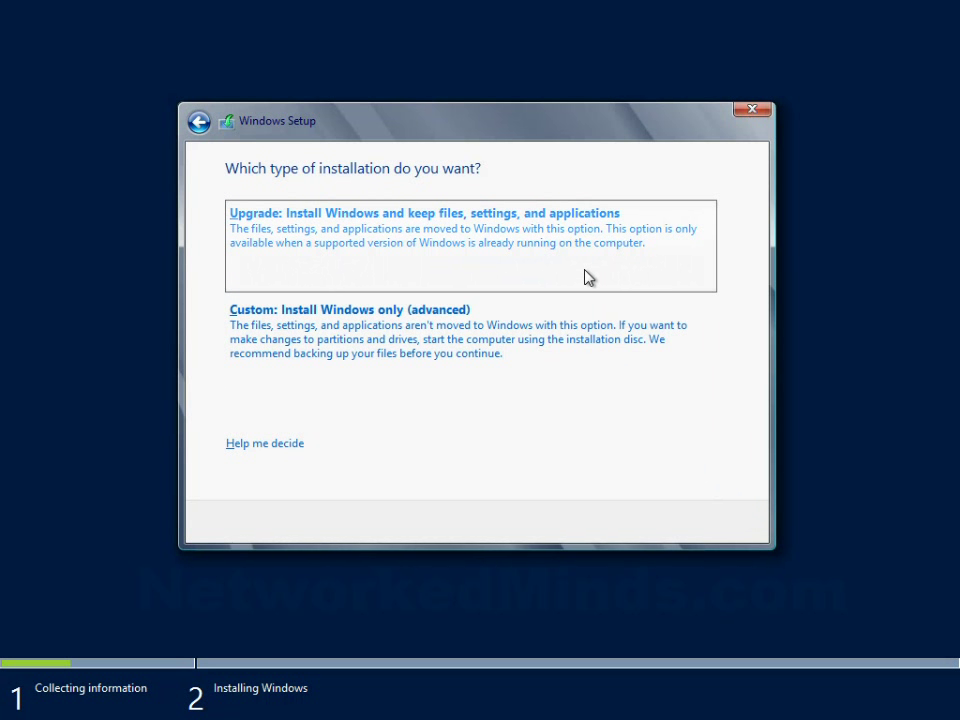960x720 pixels.
Task: Click the Custom option description paragraph
Action: click(458, 339)
